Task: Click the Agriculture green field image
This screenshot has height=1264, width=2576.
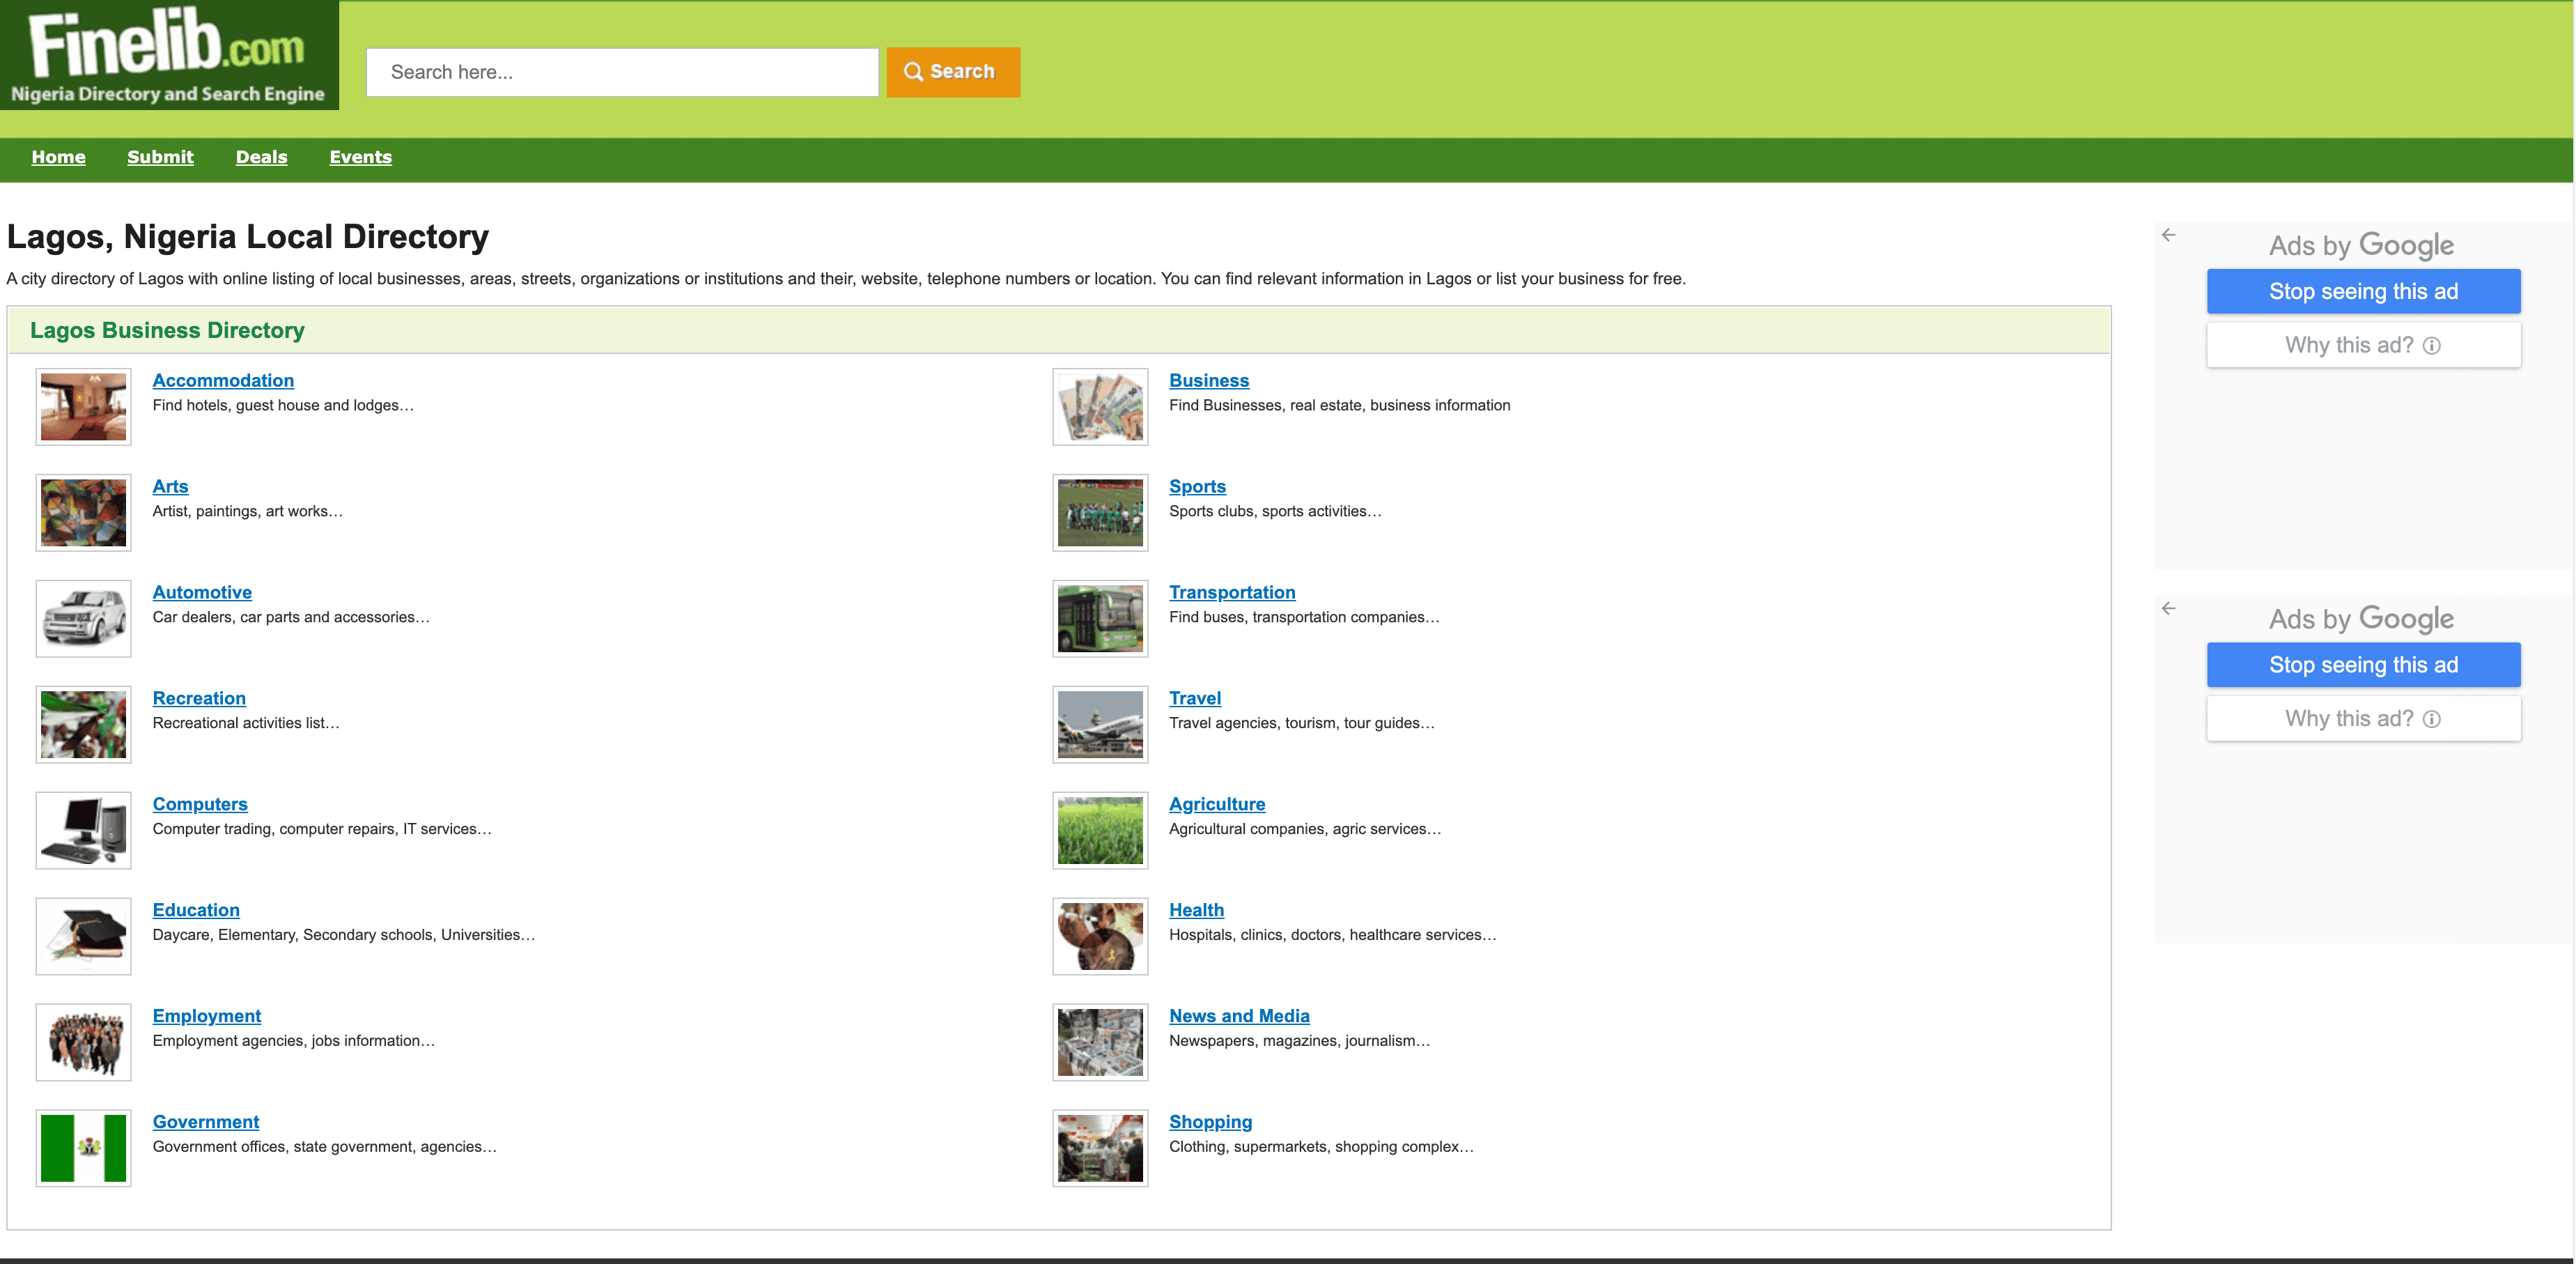Action: point(1100,831)
